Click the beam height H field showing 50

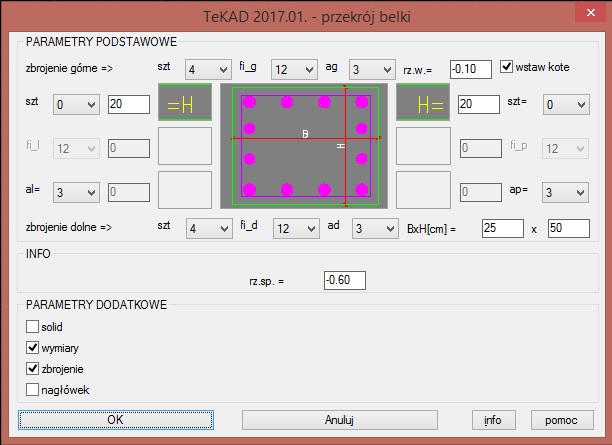click(x=569, y=228)
